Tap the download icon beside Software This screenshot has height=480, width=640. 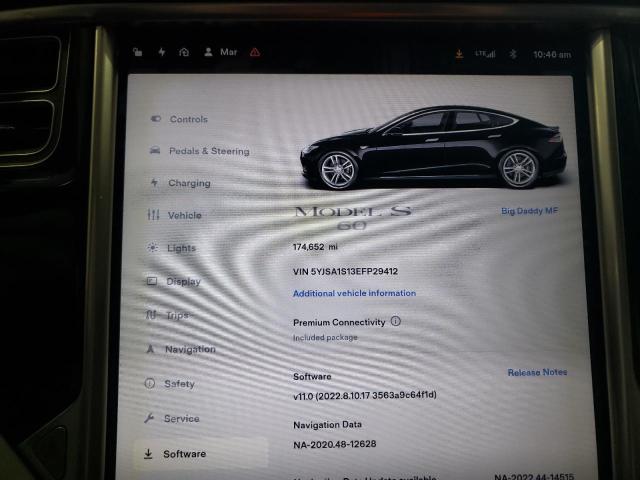(148, 453)
